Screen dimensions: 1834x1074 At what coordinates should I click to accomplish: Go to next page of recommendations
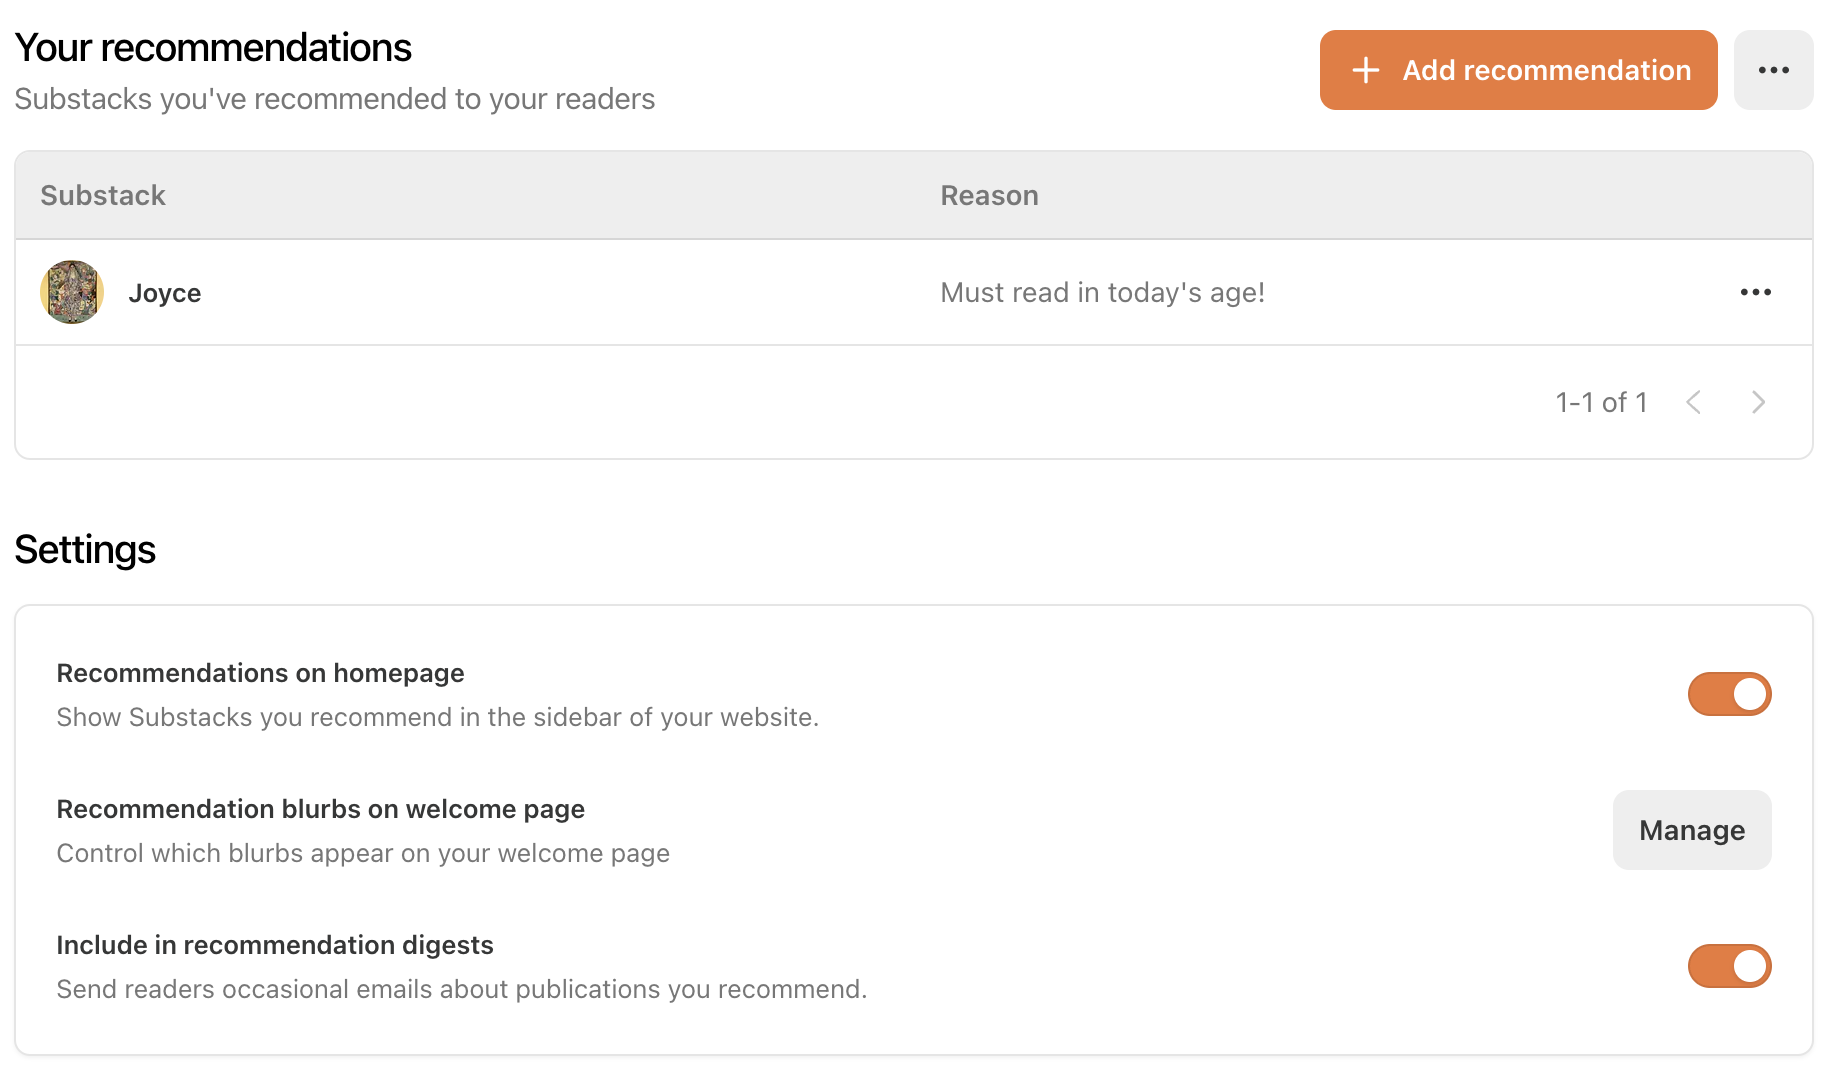(x=1758, y=402)
